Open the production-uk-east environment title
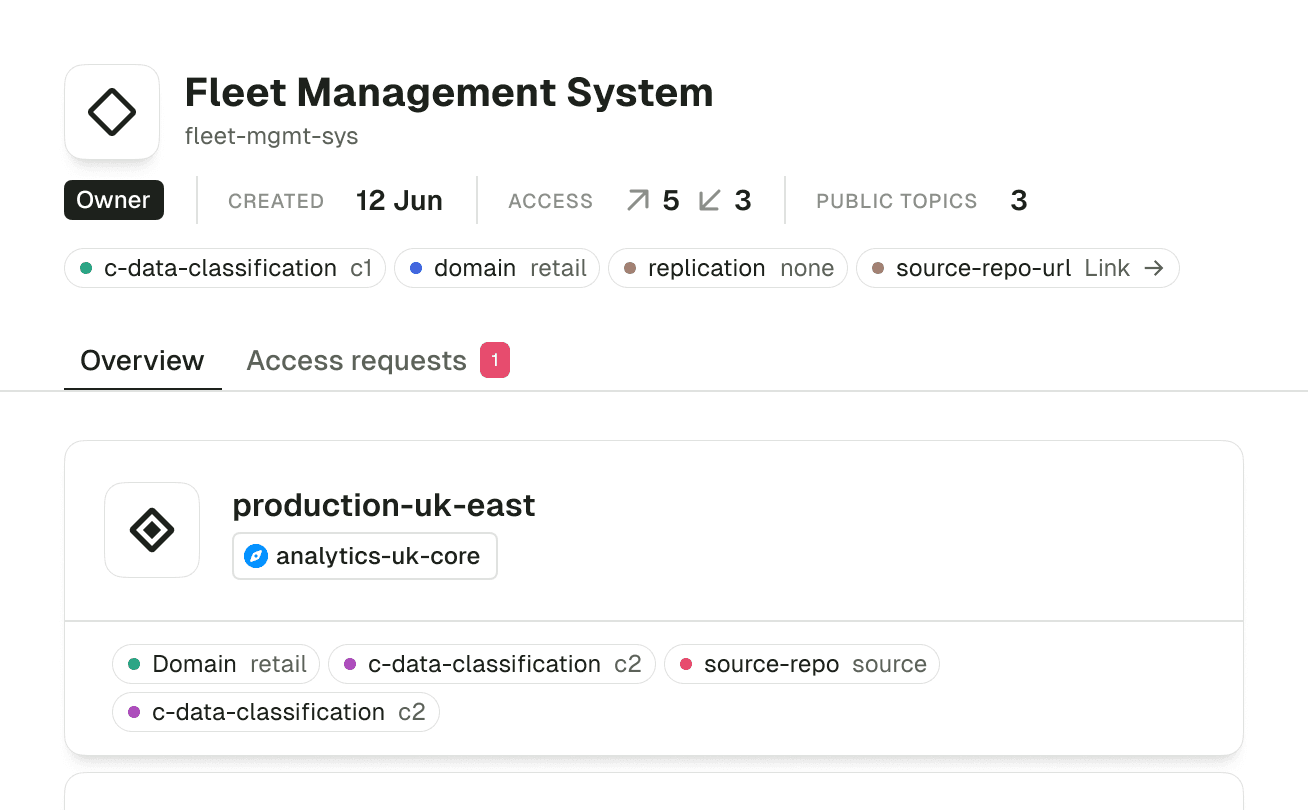 coord(384,506)
